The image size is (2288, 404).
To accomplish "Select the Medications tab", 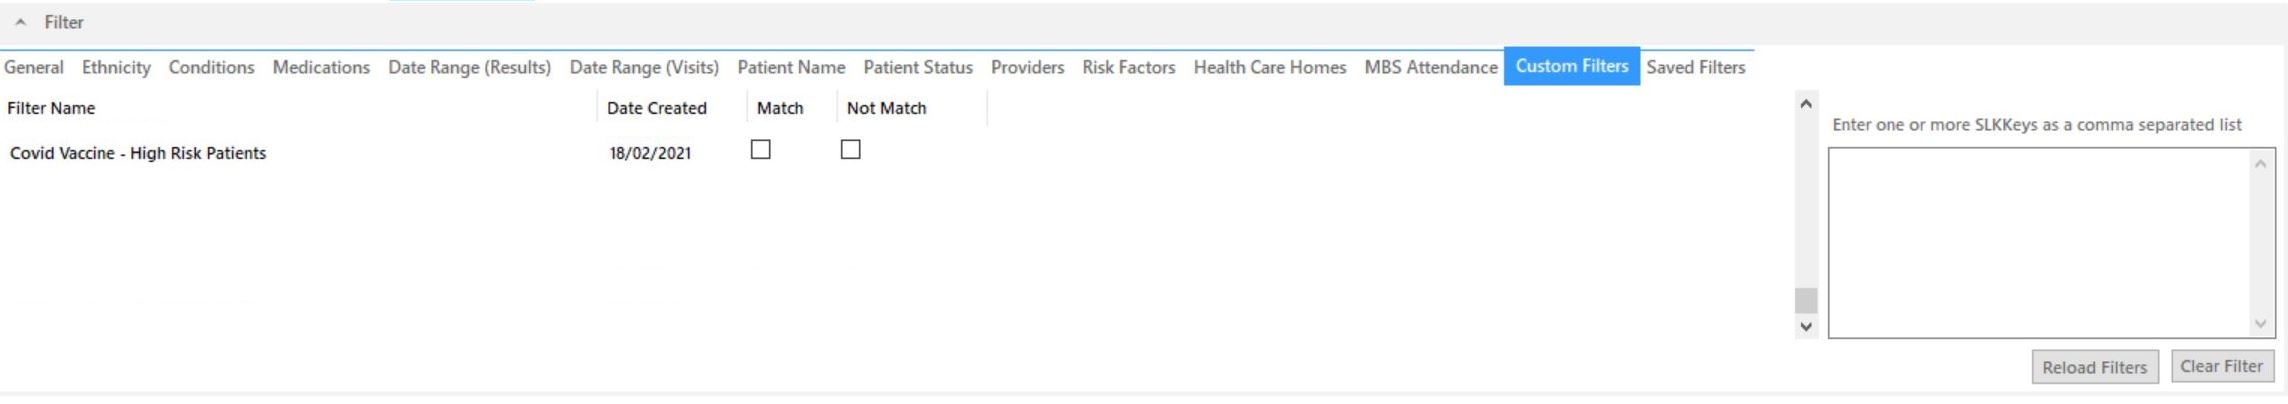I will (x=321, y=67).
